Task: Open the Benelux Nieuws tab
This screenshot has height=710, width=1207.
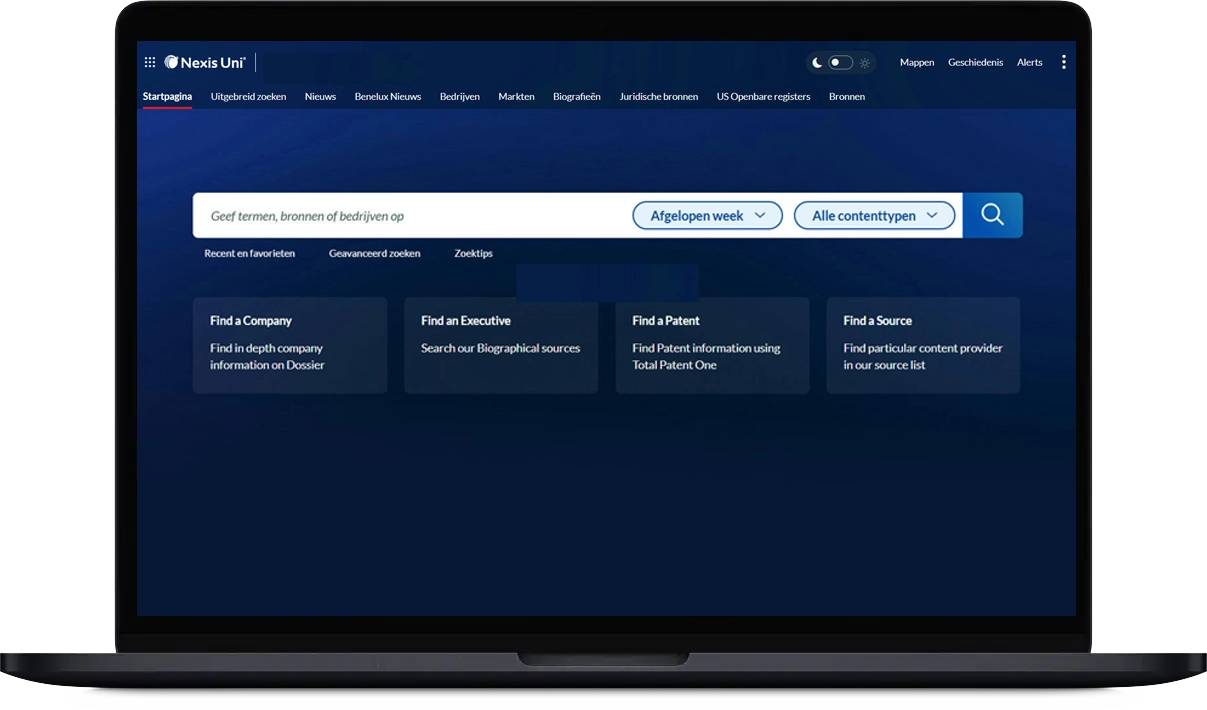Action: 387,97
